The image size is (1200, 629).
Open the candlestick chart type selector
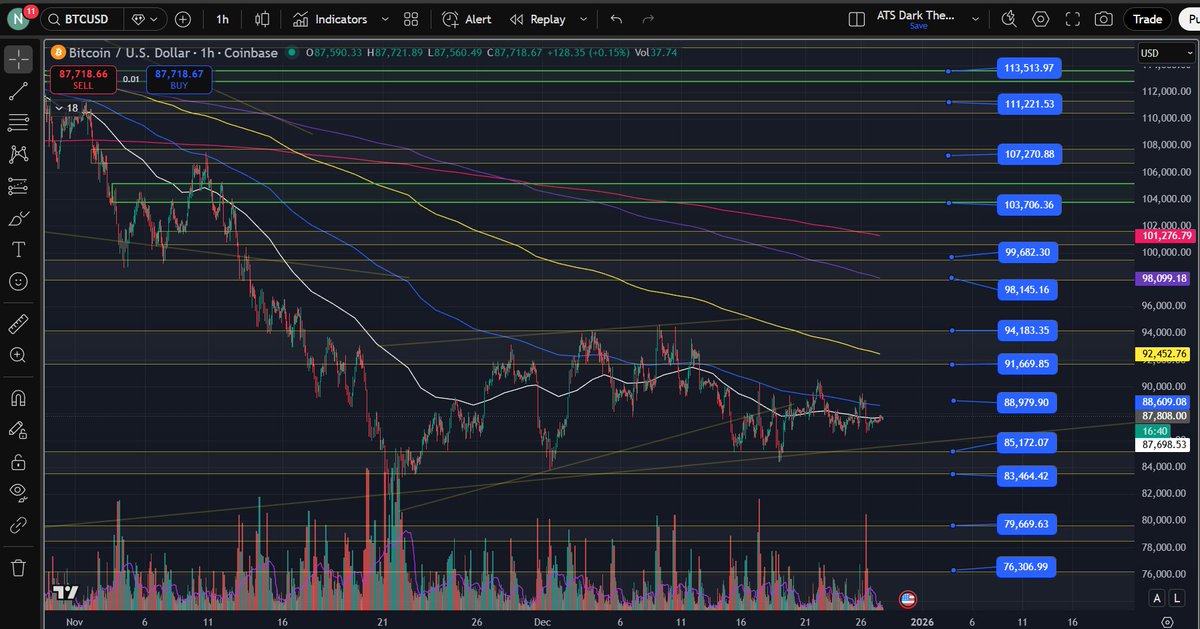click(262, 19)
